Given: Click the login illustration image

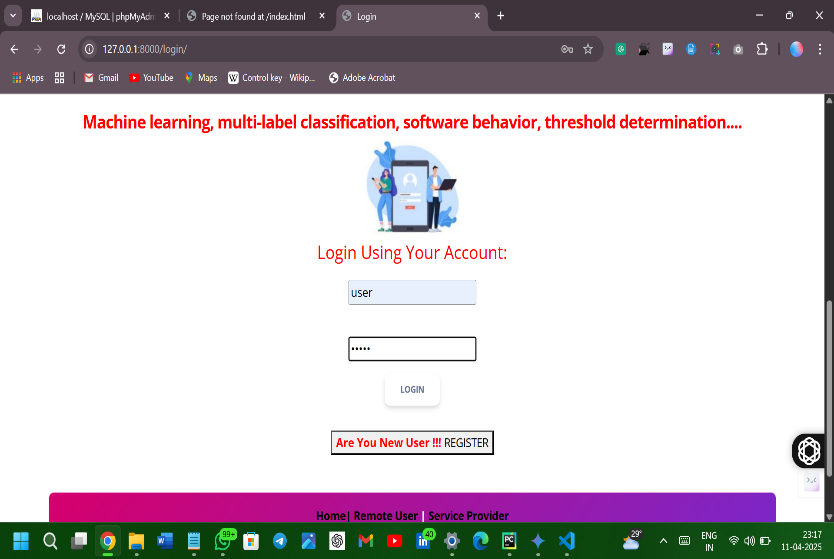Looking at the screenshot, I should point(412,187).
